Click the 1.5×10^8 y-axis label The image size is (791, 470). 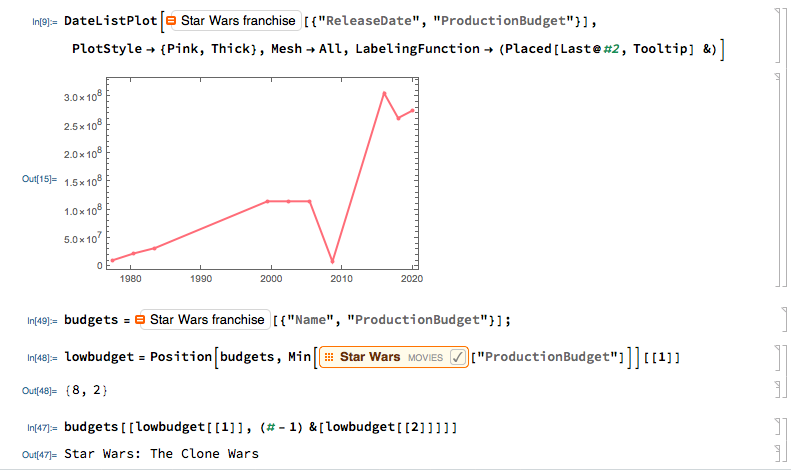coord(83,182)
